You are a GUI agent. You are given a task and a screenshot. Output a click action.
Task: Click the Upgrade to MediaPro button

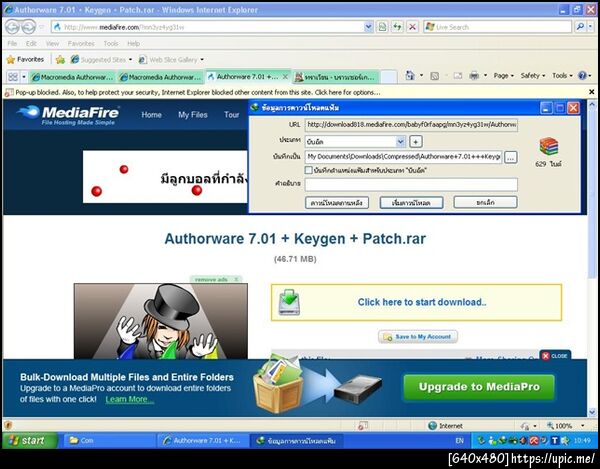(x=479, y=387)
